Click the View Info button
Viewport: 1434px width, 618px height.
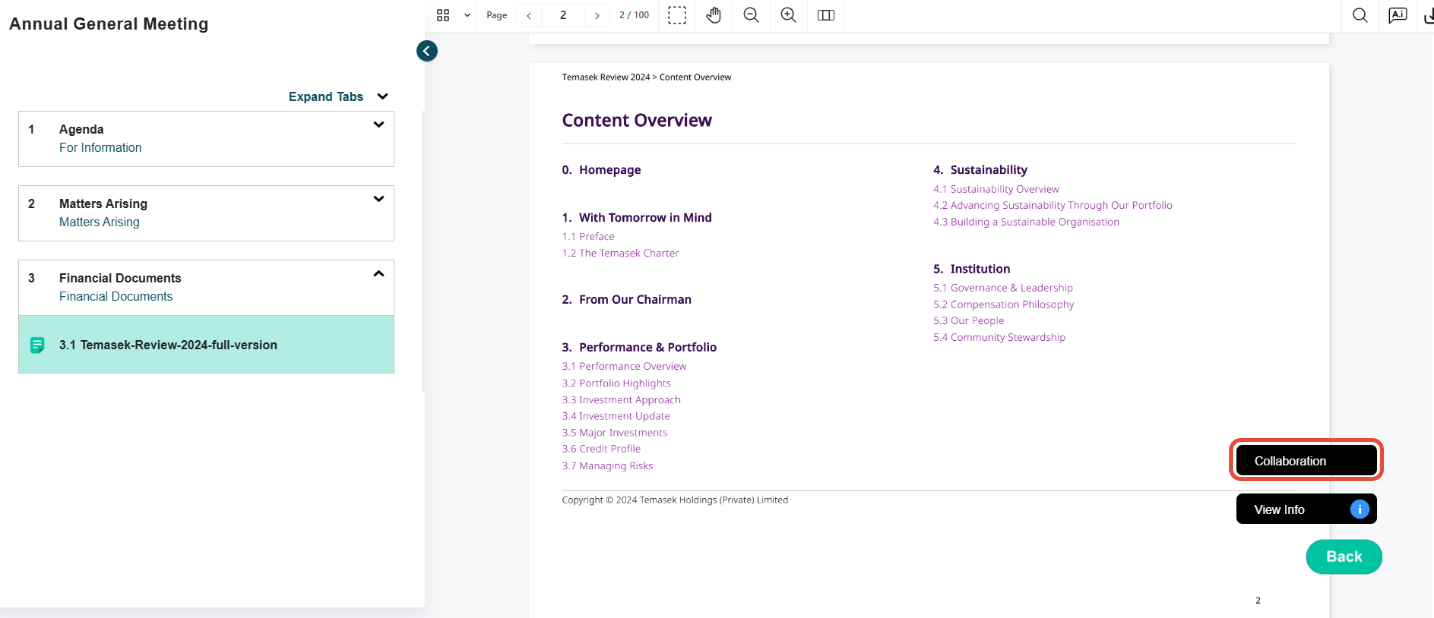pos(1306,509)
